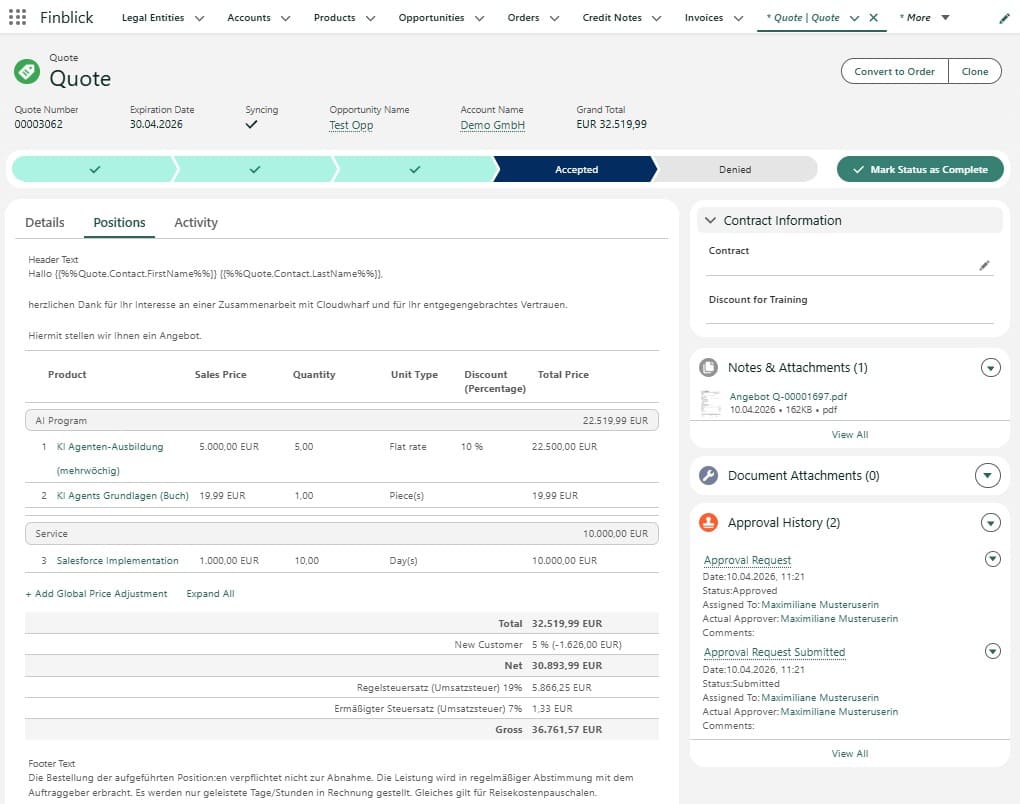Select the Accepted status stage
Screen dimensions: 1020x804
click(576, 169)
